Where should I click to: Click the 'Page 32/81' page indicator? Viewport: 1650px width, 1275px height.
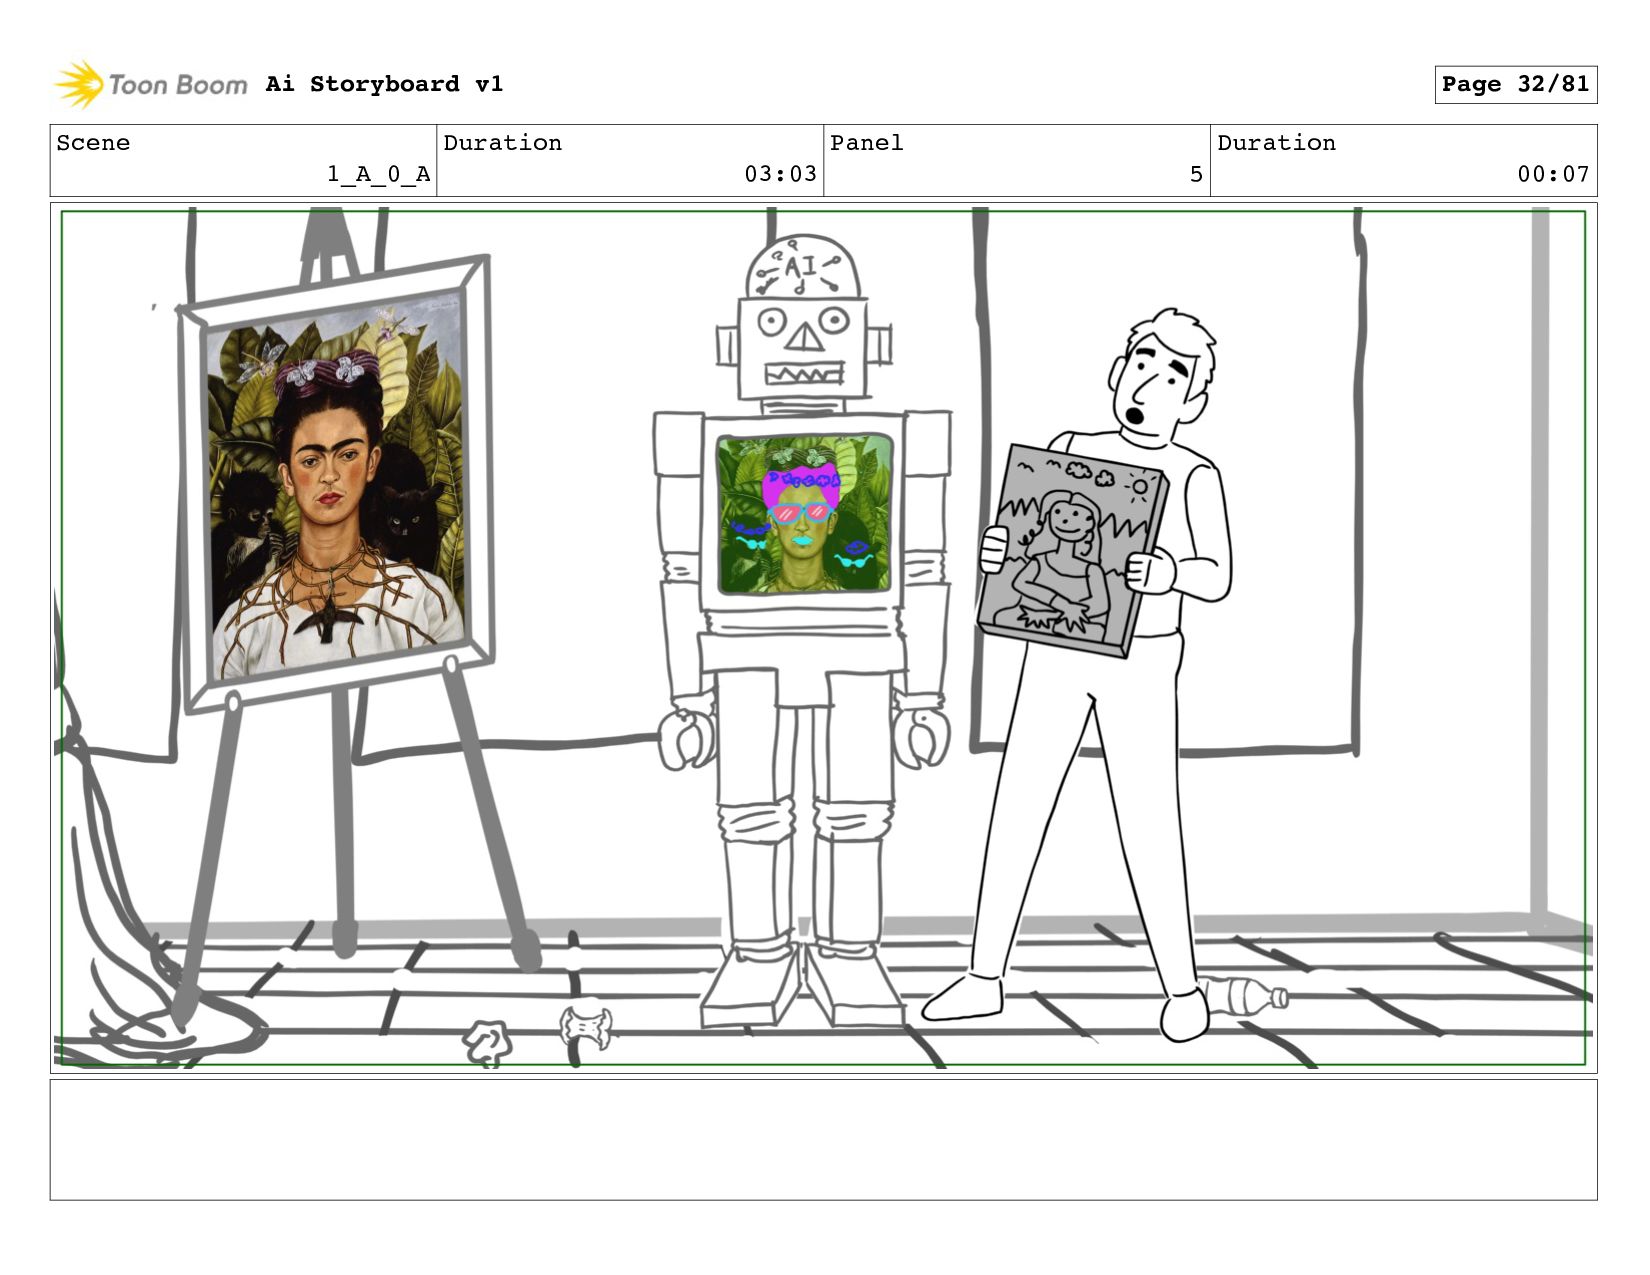(x=1515, y=84)
